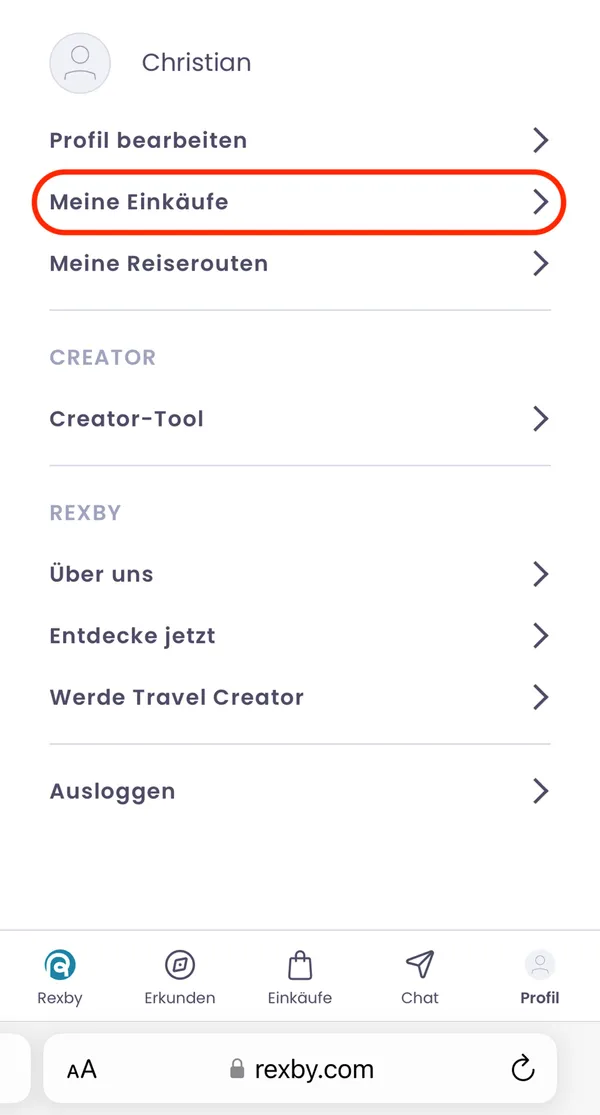
Task: Tap the Ausloggen logout link
Action: tap(113, 792)
